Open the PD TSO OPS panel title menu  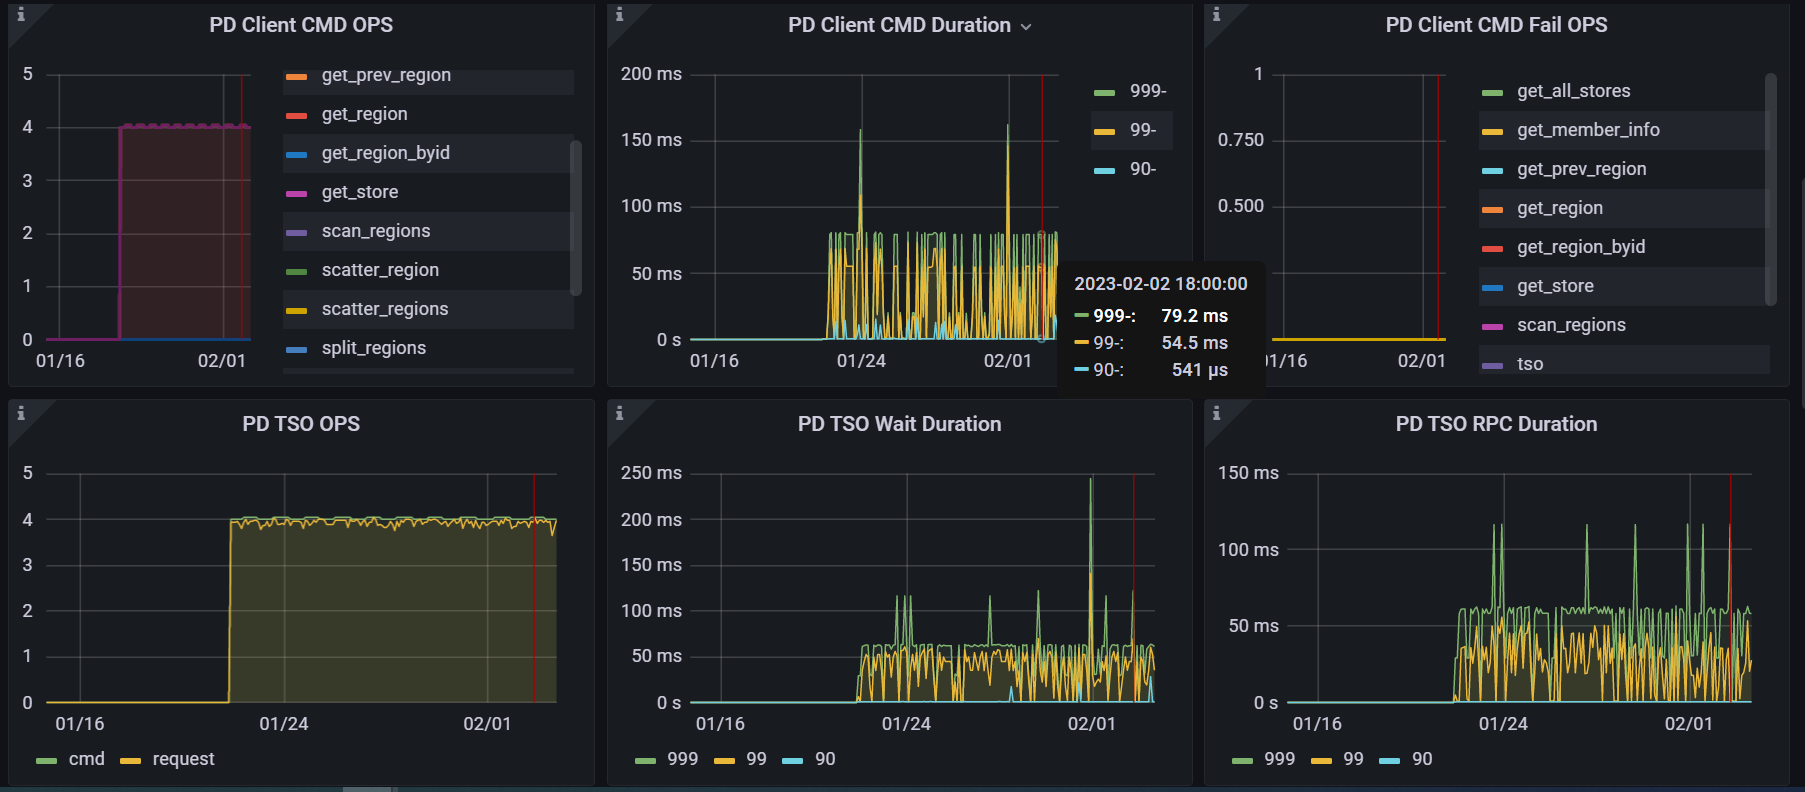[301, 424]
